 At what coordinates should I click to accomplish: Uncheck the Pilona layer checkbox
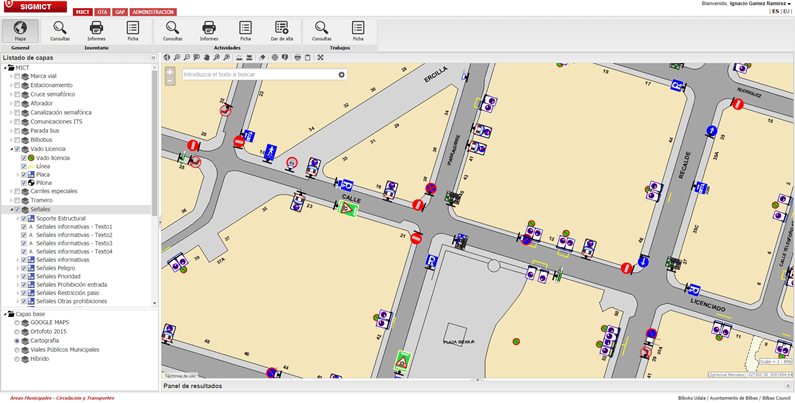24,182
